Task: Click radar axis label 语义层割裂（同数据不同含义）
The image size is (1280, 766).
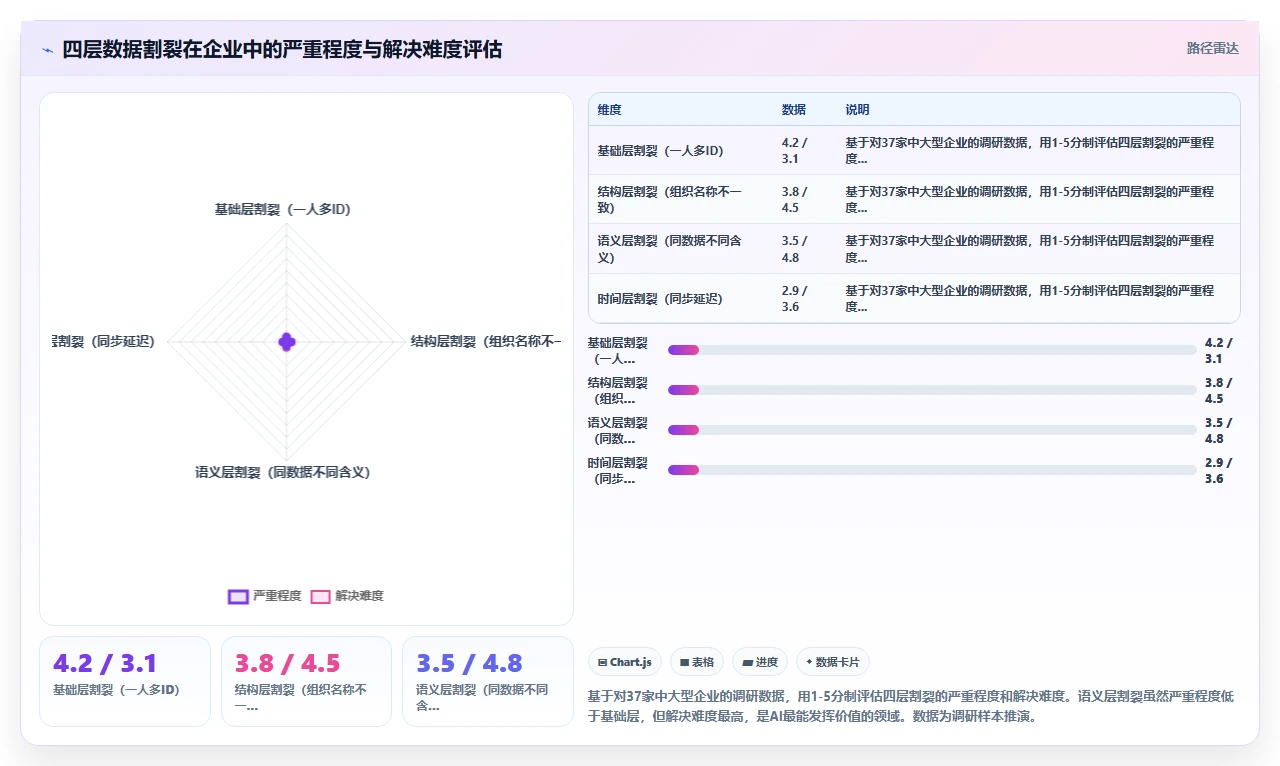Action: point(283,472)
